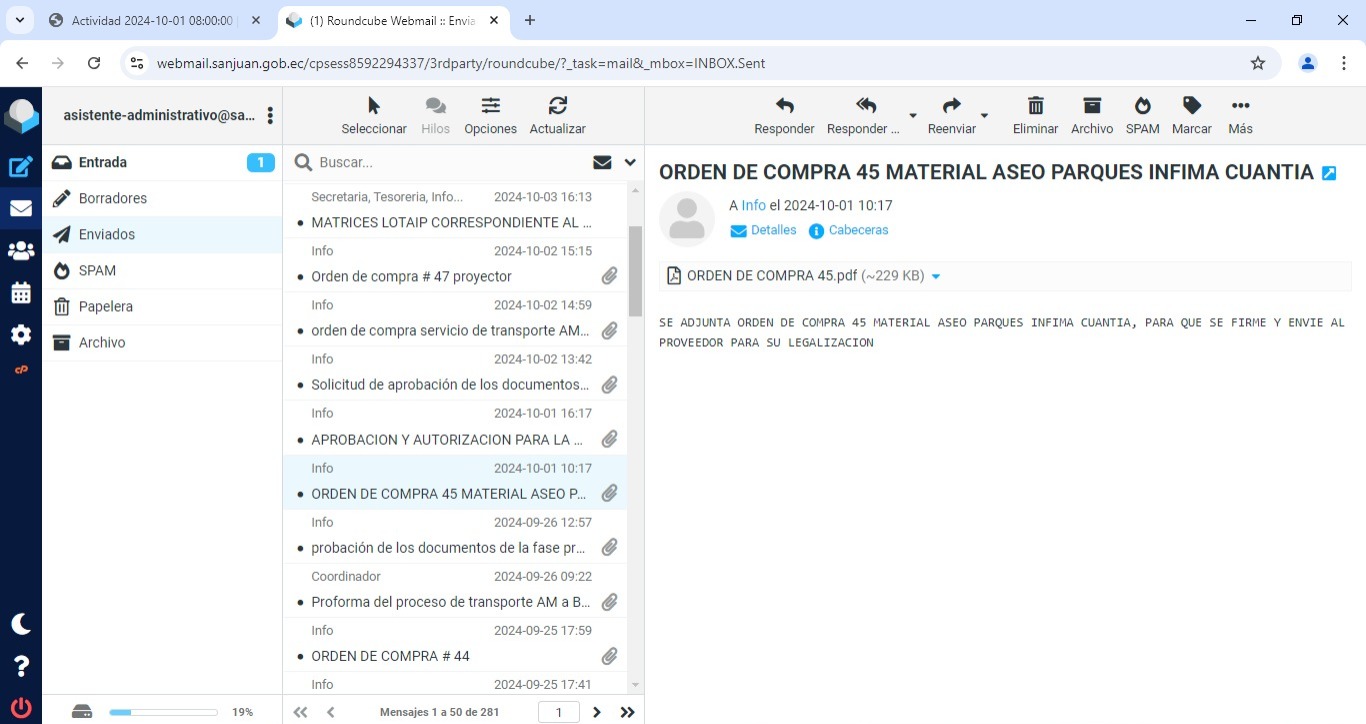Click the Marcar tag icon
Image resolution: width=1366 pixels, height=724 pixels.
(x=1191, y=106)
